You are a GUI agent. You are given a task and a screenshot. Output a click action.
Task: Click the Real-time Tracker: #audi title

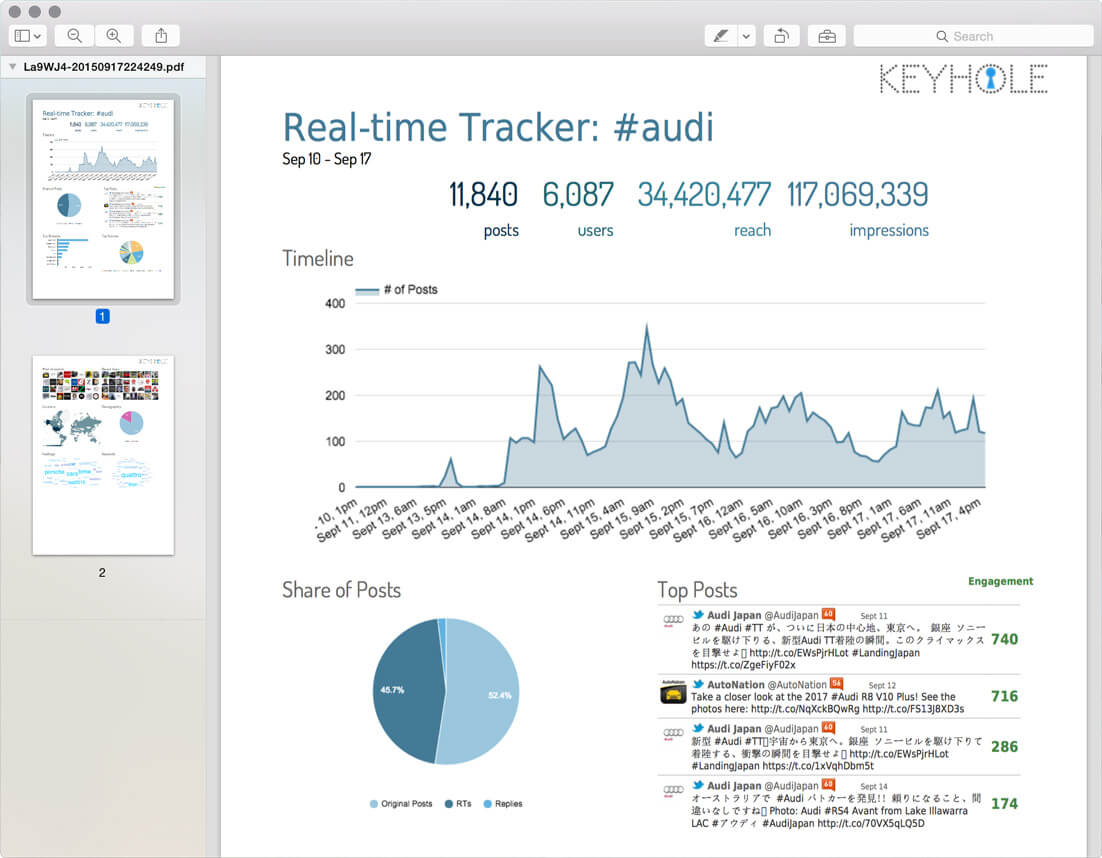498,127
